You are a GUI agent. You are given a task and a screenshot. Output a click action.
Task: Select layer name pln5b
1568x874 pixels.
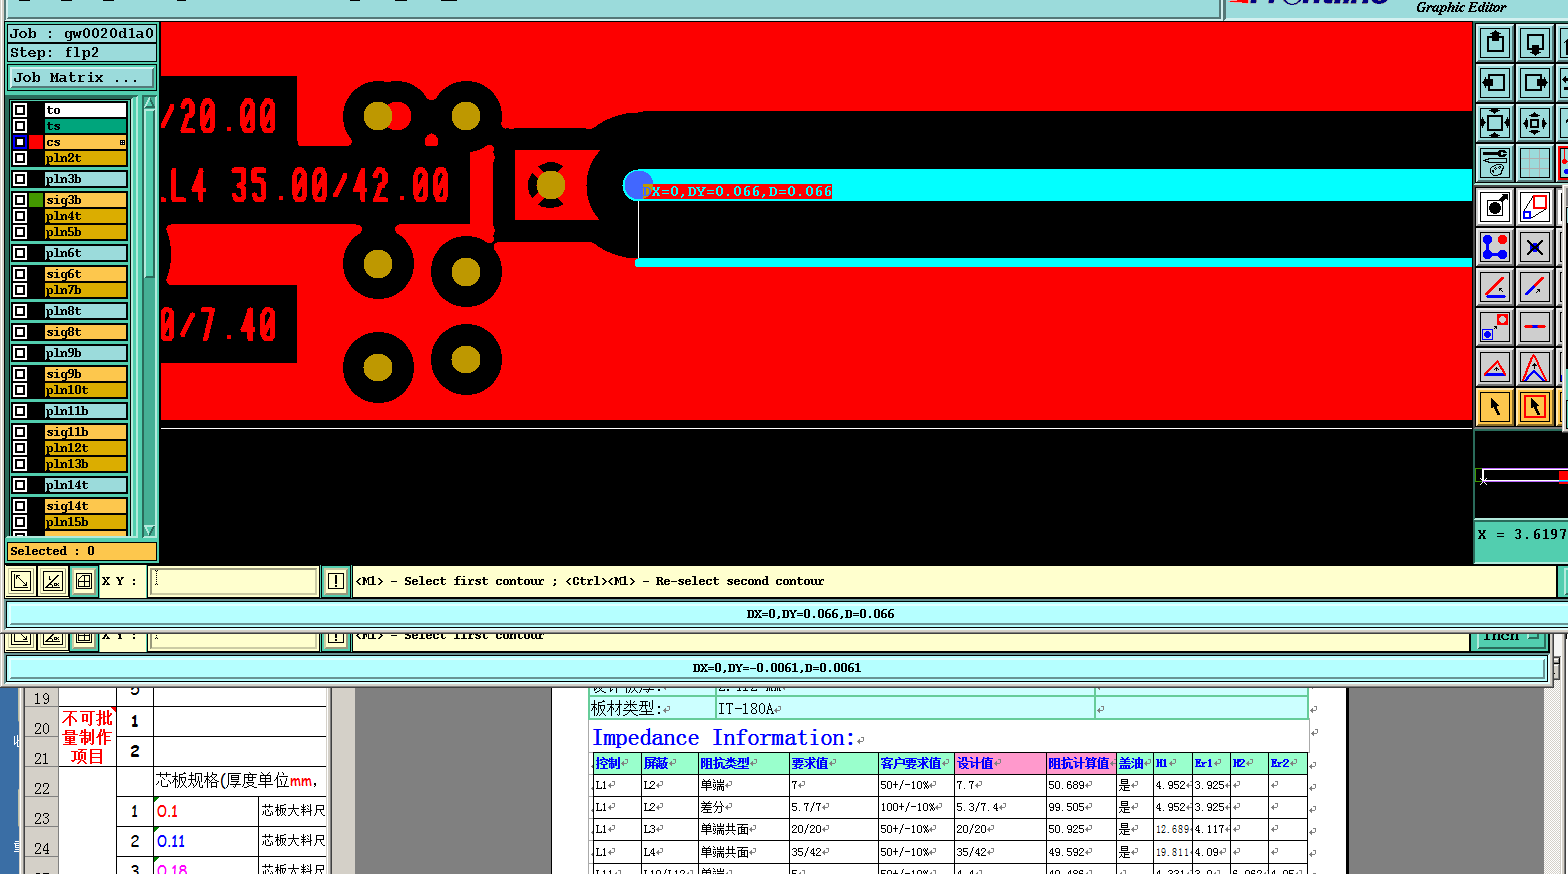86,232
